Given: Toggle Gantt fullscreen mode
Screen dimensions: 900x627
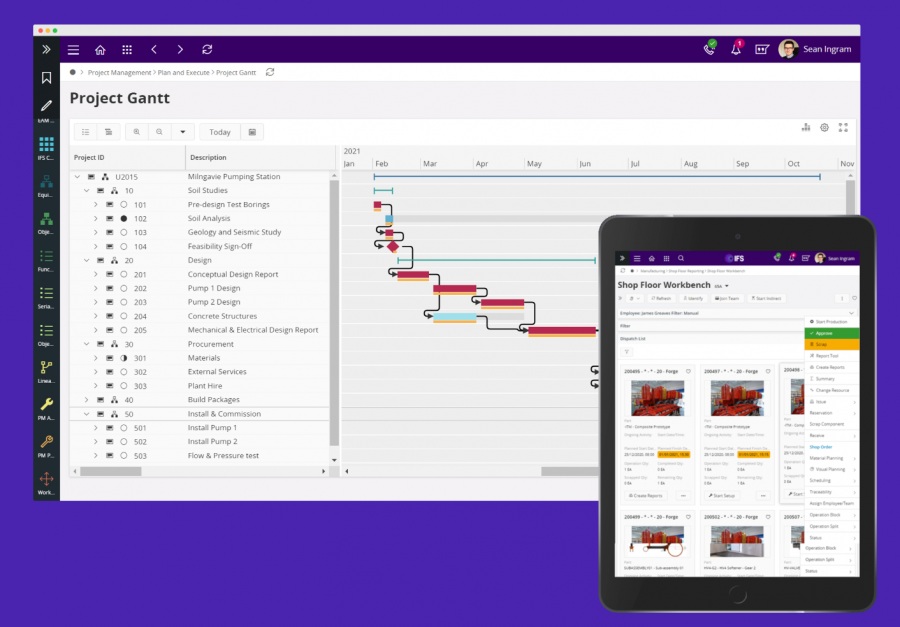Looking at the screenshot, I should (x=843, y=127).
